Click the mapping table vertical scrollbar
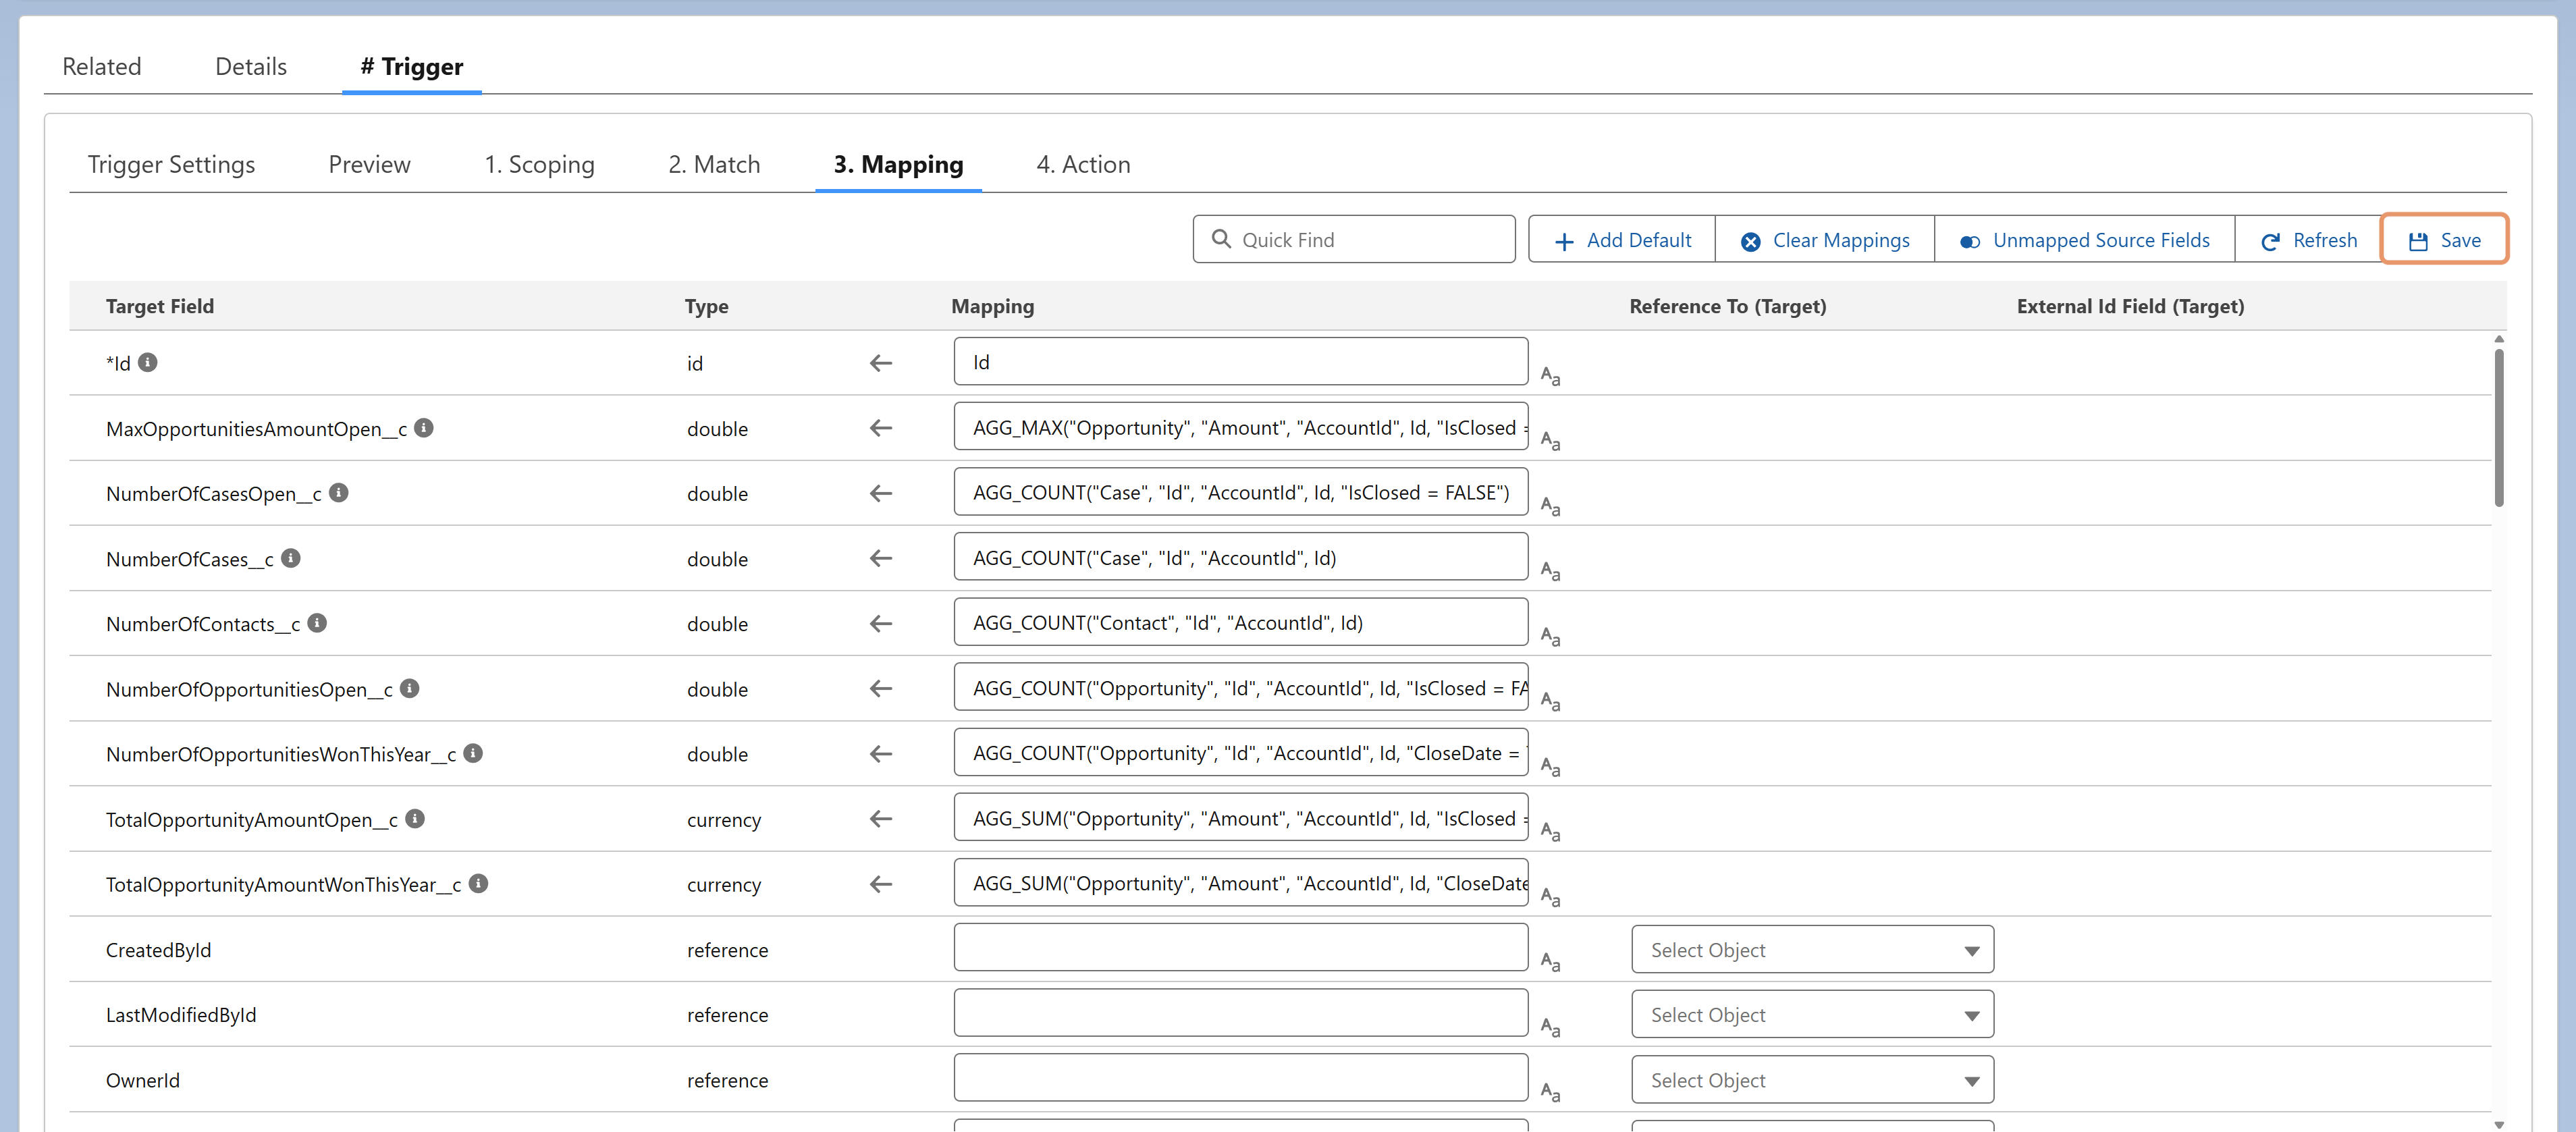 click(2499, 428)
